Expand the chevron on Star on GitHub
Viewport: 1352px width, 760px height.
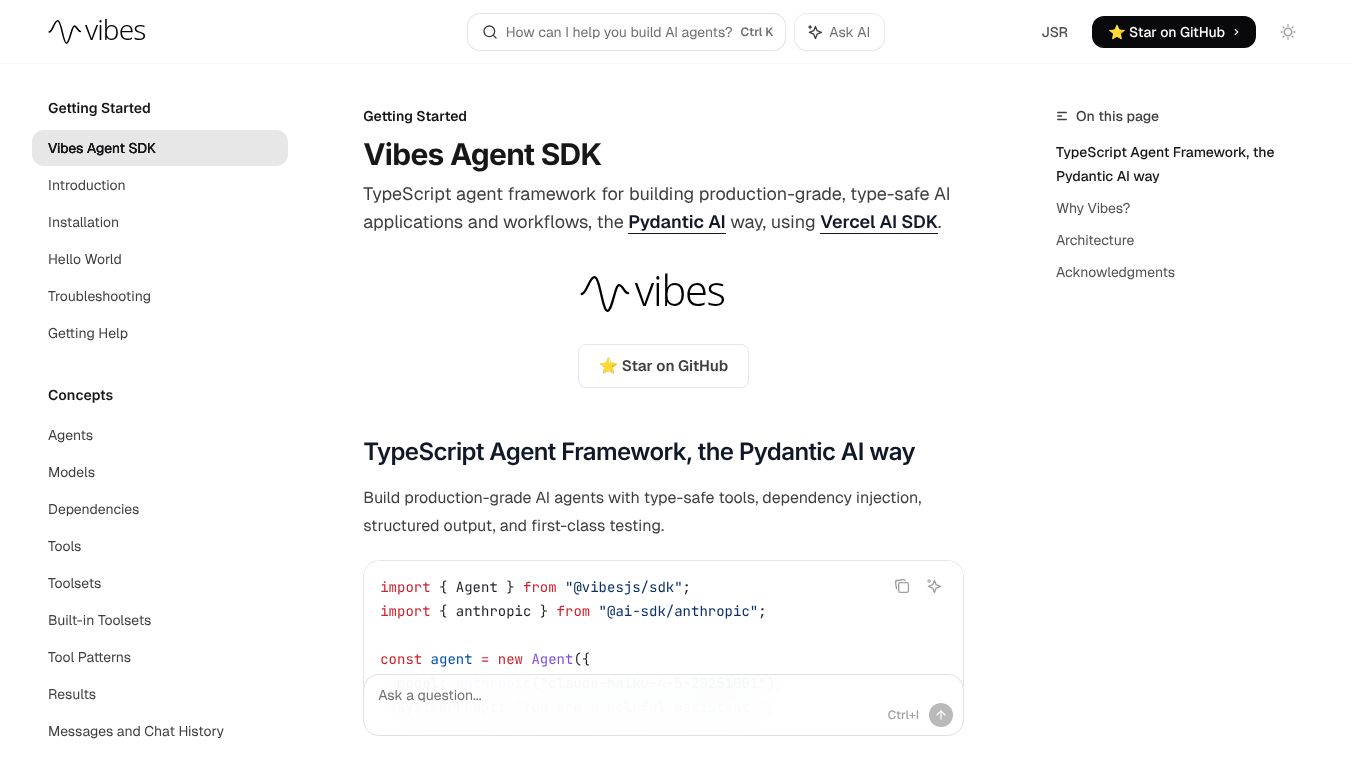1237,32
